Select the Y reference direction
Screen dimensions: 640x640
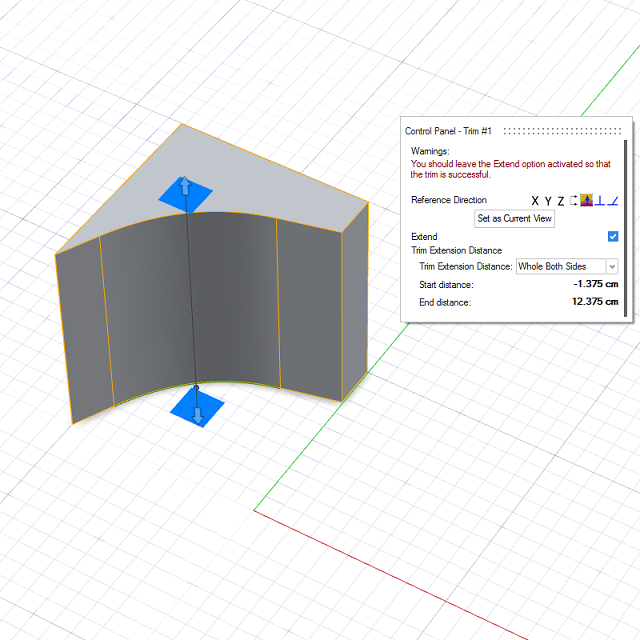tap(548, 201)
